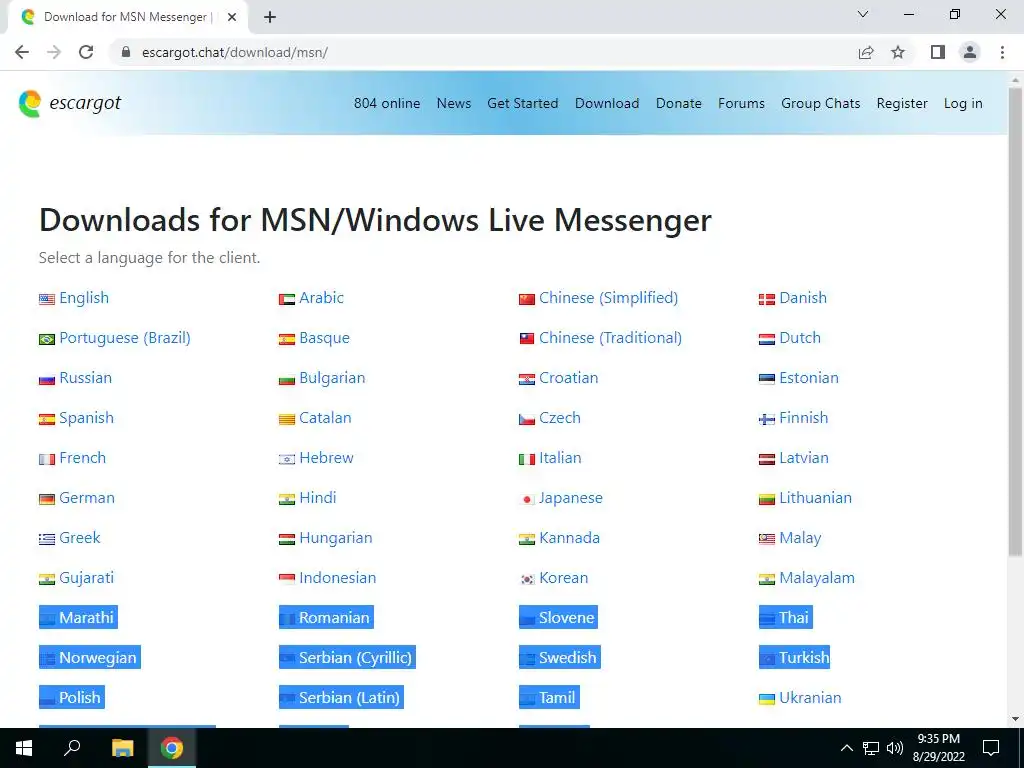Click the Danish flag icon
Screen dimensions: 1024x768
click(767, 299)
